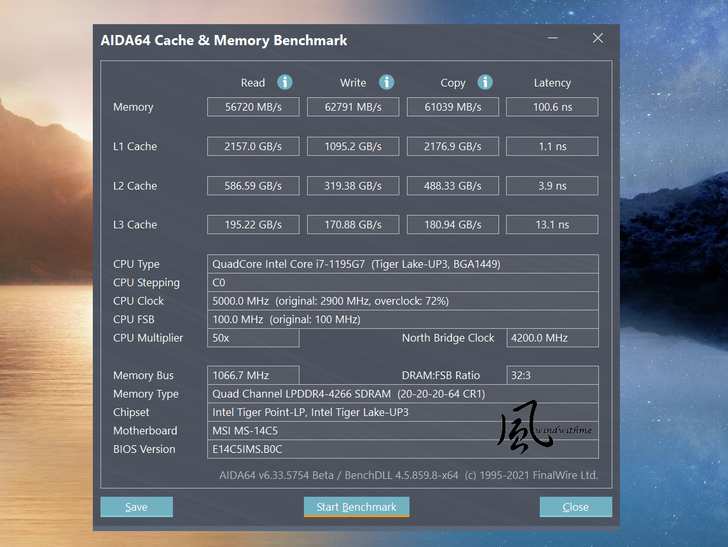Click the info icon next to Write
Viewport: 728px width, 547px height.
click(x=386, y=82)
